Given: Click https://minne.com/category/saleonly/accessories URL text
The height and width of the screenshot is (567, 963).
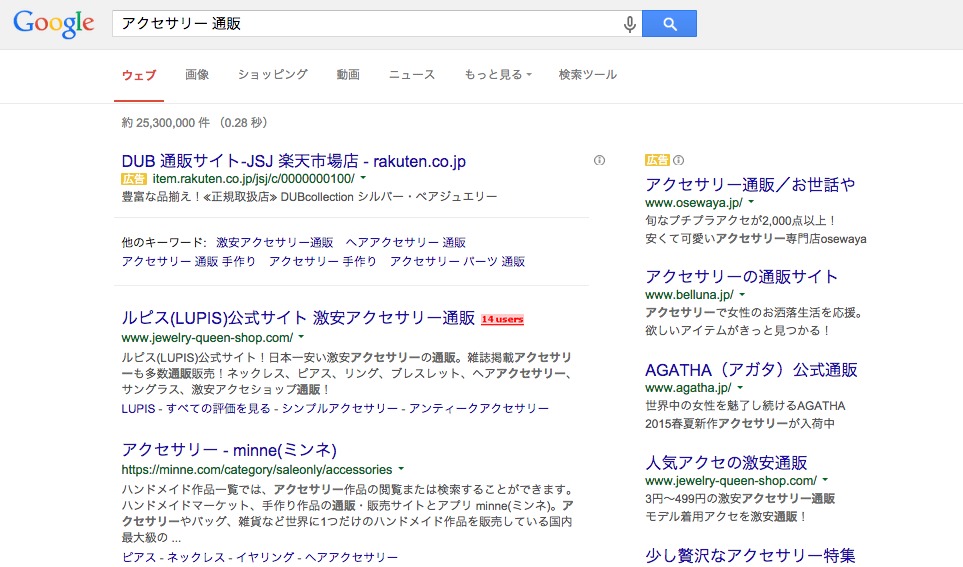Looking at the screenshot, I should (x=257, y=470).
